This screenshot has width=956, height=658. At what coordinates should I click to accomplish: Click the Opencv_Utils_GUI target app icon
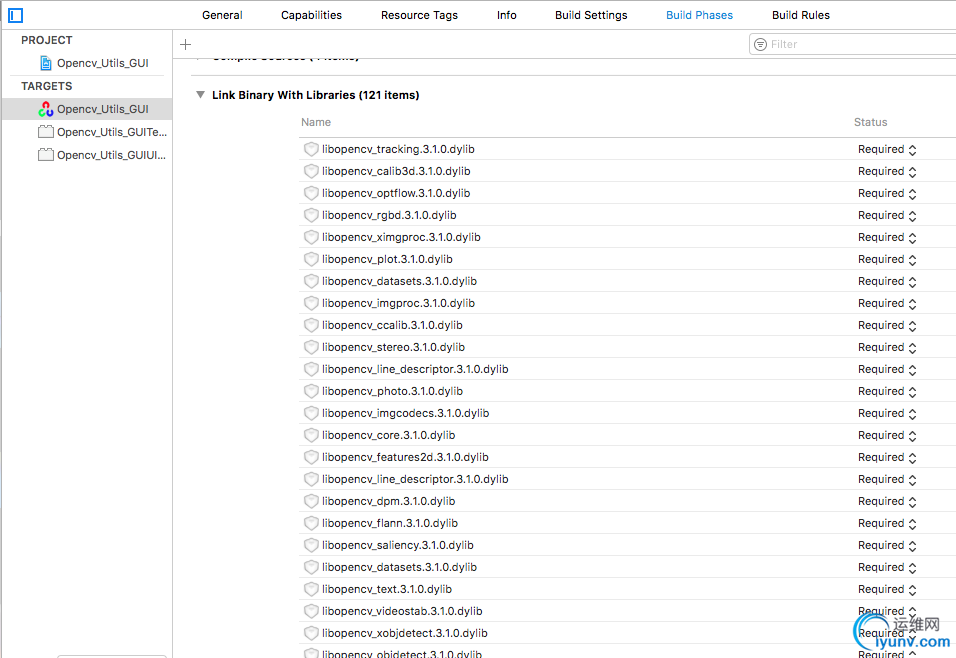coord(46,109)
